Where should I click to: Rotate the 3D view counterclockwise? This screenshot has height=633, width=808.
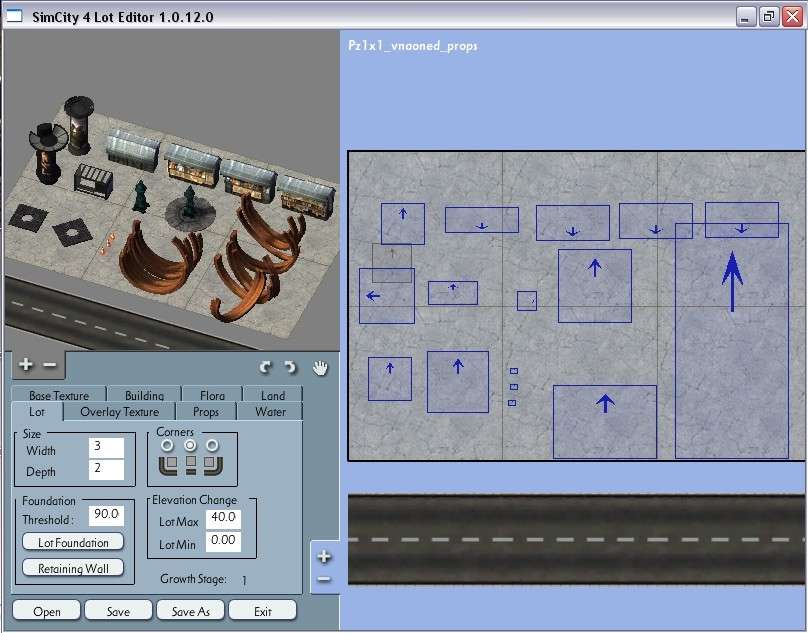(265, 367)
